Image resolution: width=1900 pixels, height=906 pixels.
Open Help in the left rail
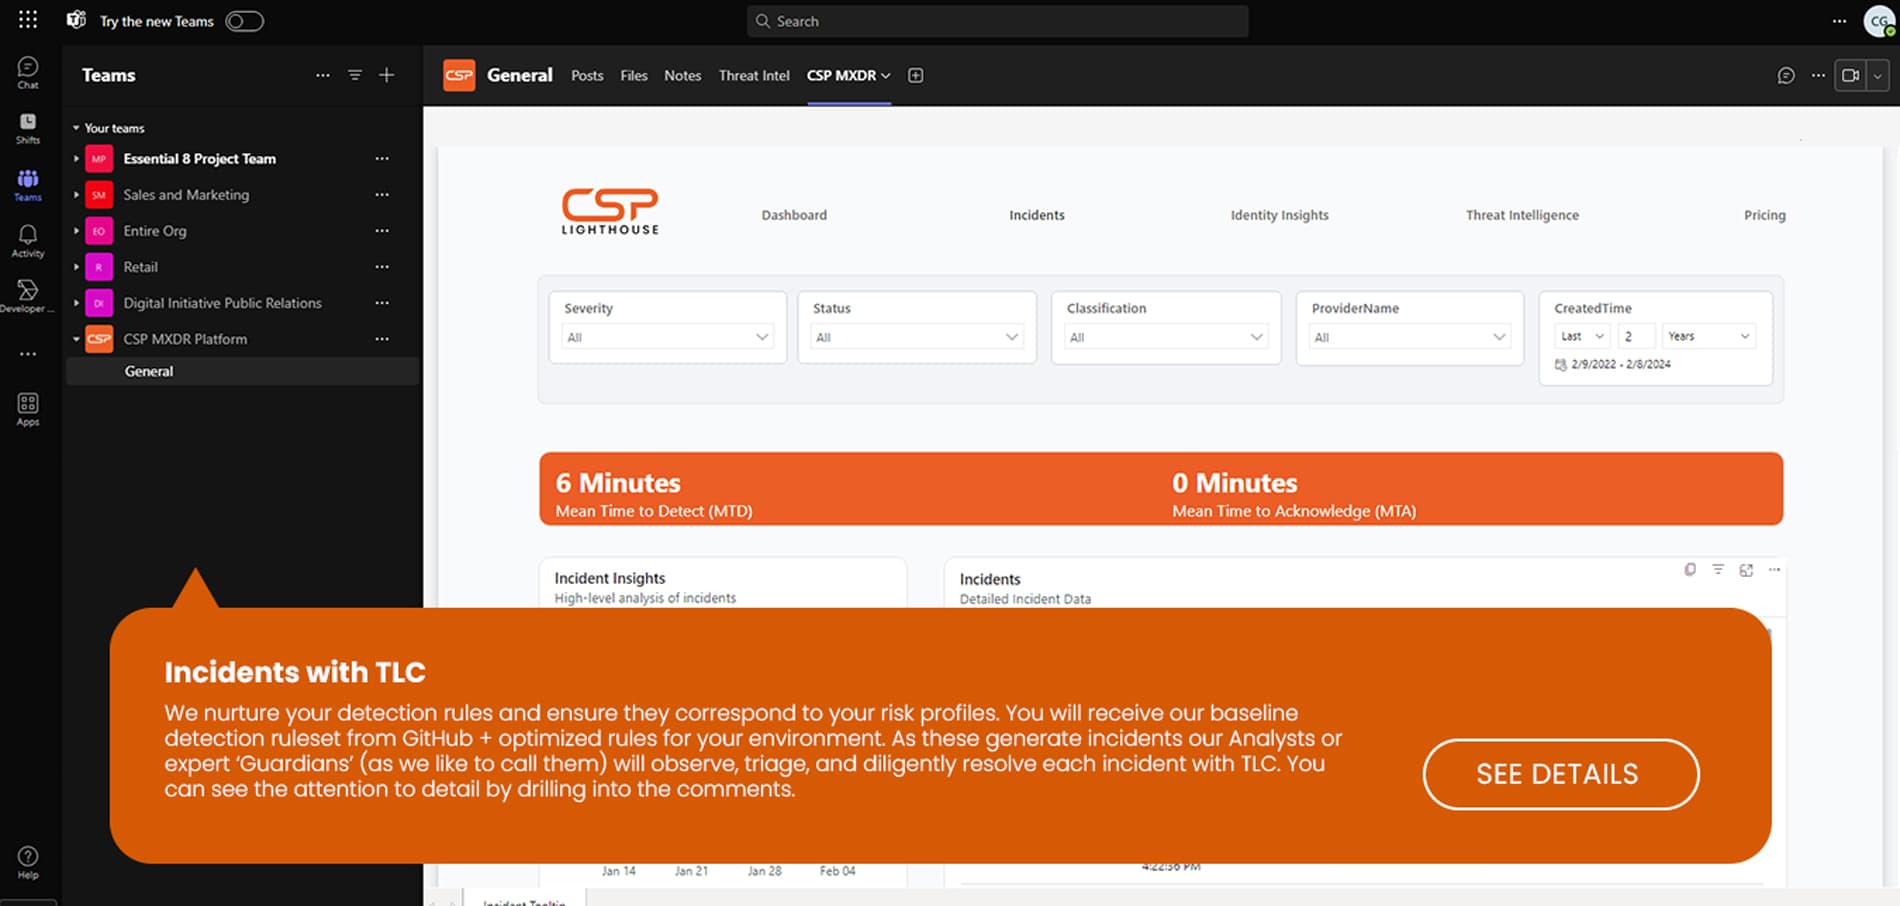28,862
